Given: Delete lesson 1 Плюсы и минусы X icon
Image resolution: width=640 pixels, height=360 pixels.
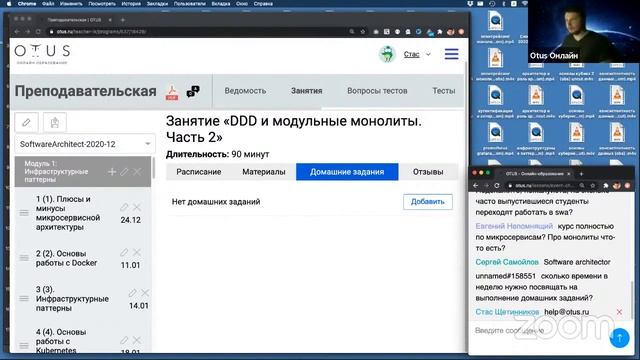Looking at the screenshot, I should click(x=137, y=207).
